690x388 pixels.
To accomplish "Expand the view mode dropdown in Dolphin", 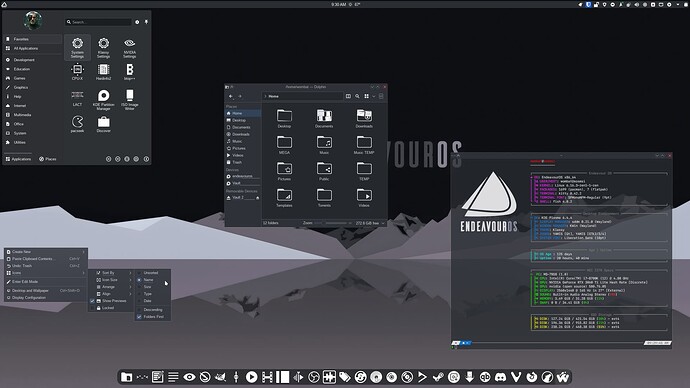I will click(374, 96).
